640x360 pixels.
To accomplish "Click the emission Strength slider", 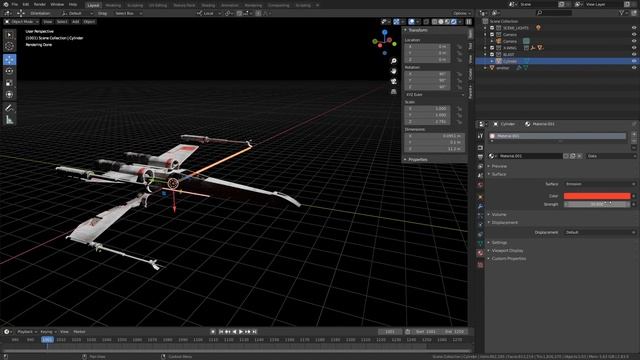I will (597, 204).
